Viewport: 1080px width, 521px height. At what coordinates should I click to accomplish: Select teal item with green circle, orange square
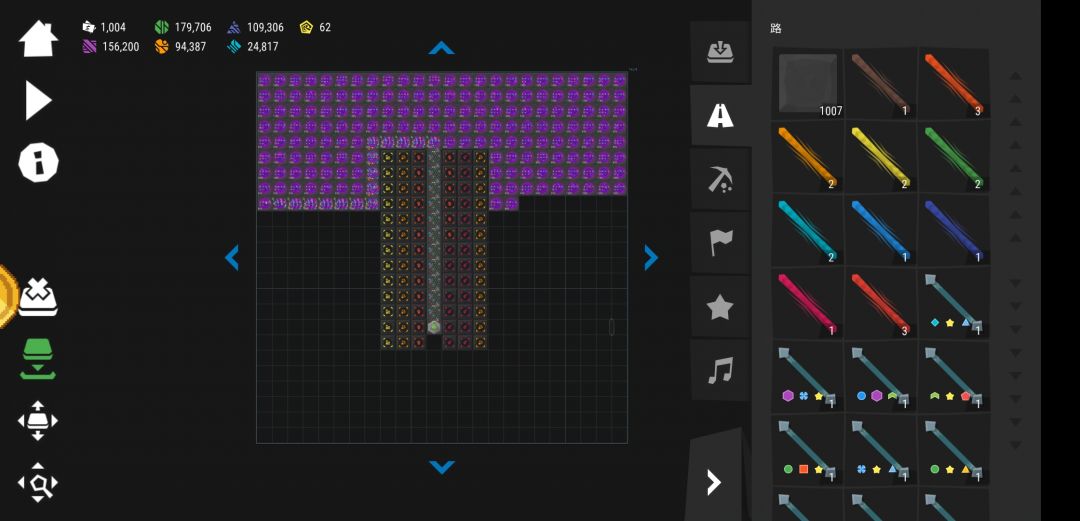[808, 450]
